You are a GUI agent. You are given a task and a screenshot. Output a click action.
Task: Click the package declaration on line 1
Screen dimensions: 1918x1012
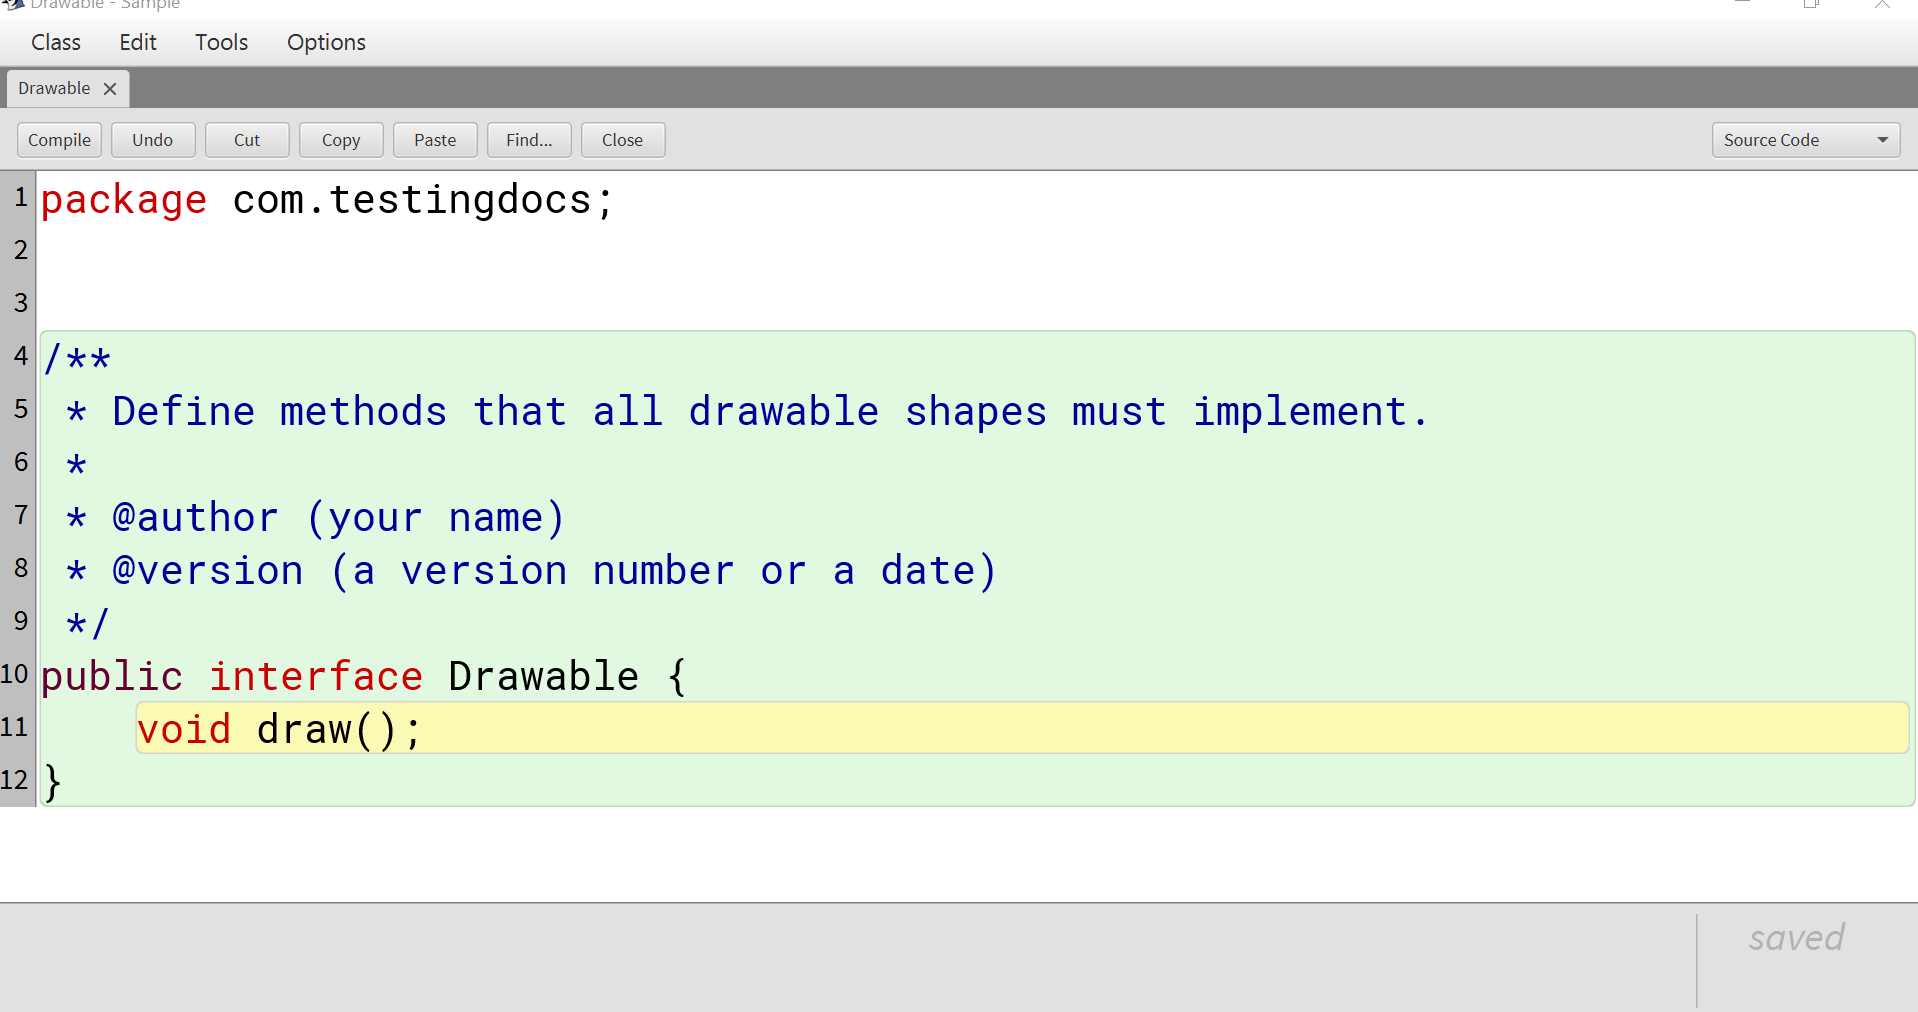click(x=325, y=199)
